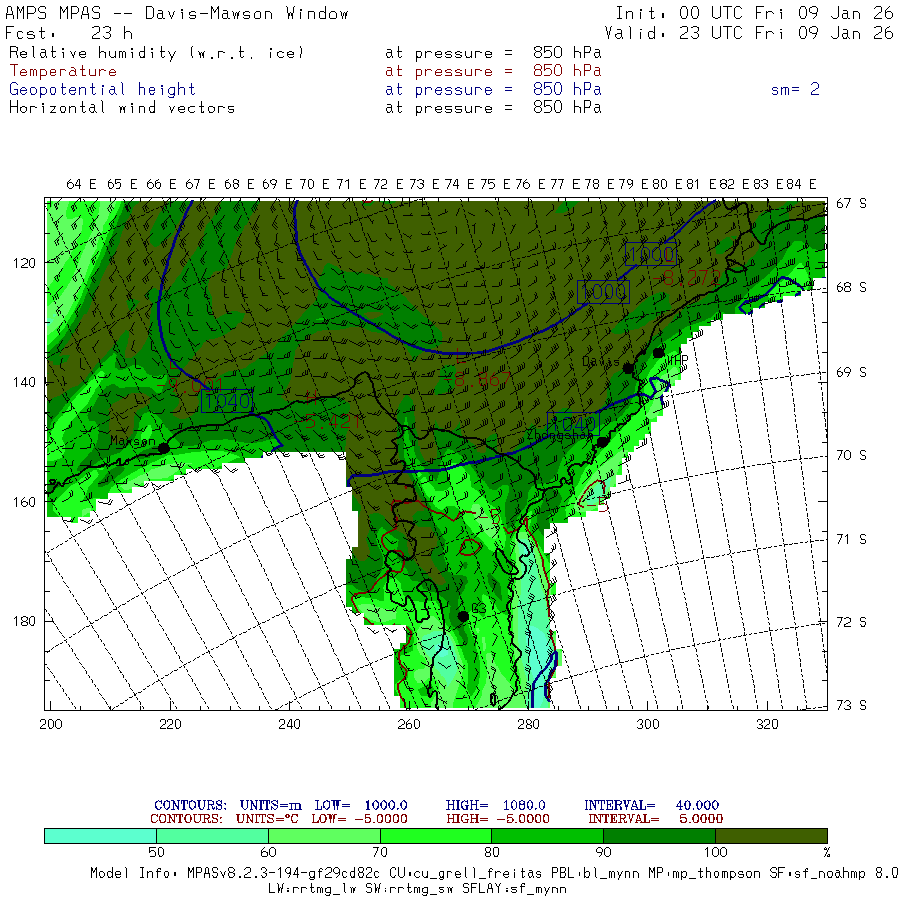900x900 pixels.
Task: Select the 50 to 60 percent color swatch
Action: [x=212, y=836]
